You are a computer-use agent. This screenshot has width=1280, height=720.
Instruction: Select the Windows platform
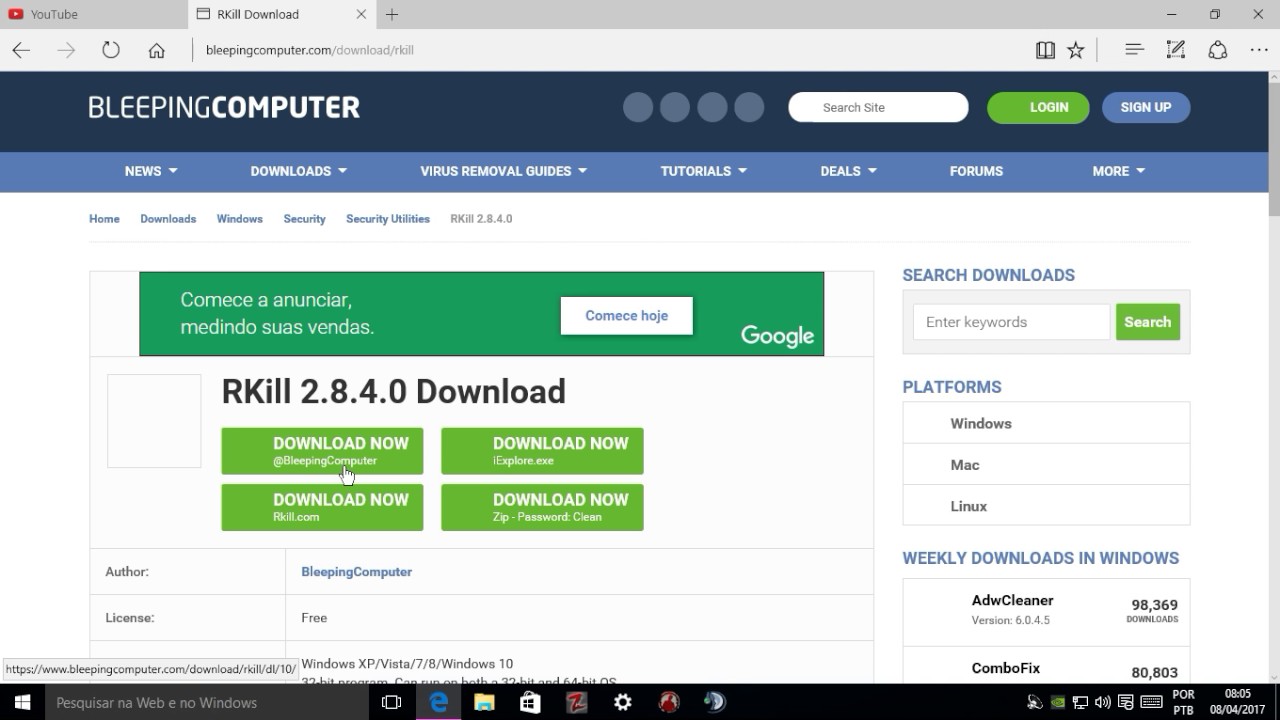point(1046,423)
